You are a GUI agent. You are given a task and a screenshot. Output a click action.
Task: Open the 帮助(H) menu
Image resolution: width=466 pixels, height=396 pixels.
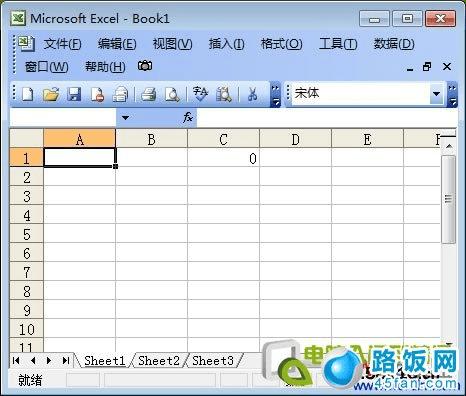105,67
